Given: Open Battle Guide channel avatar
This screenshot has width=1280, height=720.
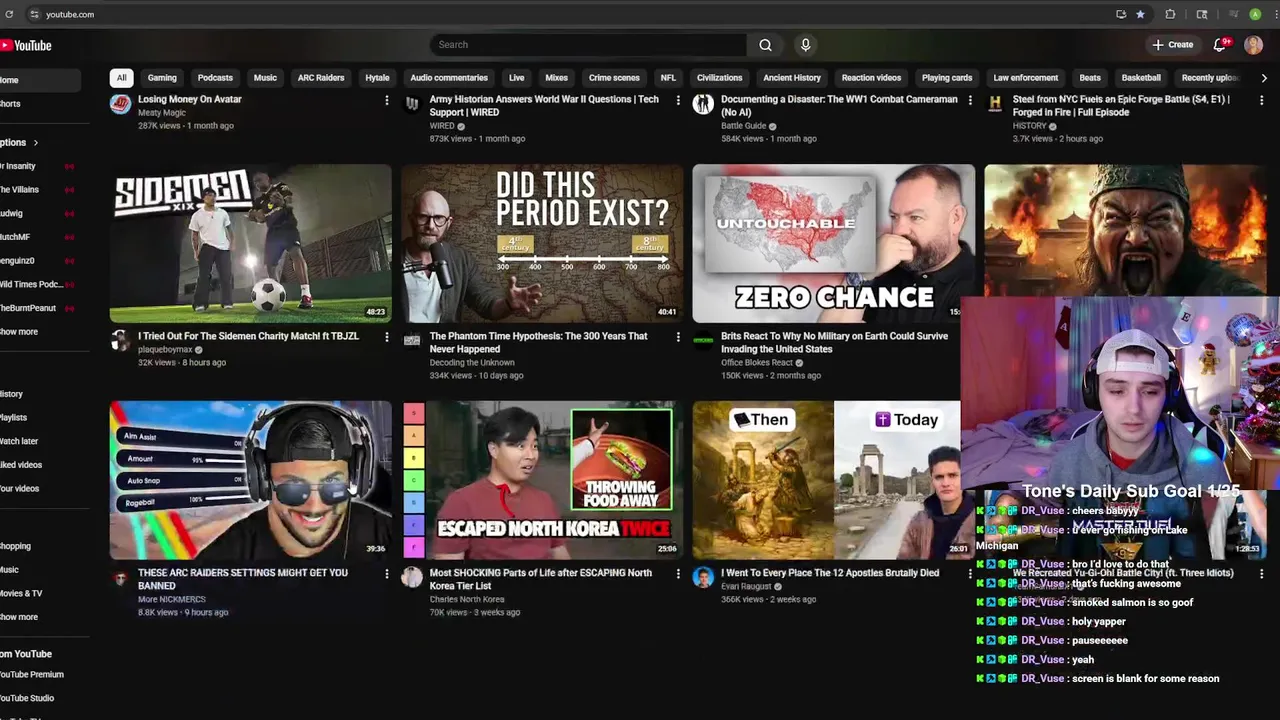Looking at the screenshot, I should pos(703,103).
